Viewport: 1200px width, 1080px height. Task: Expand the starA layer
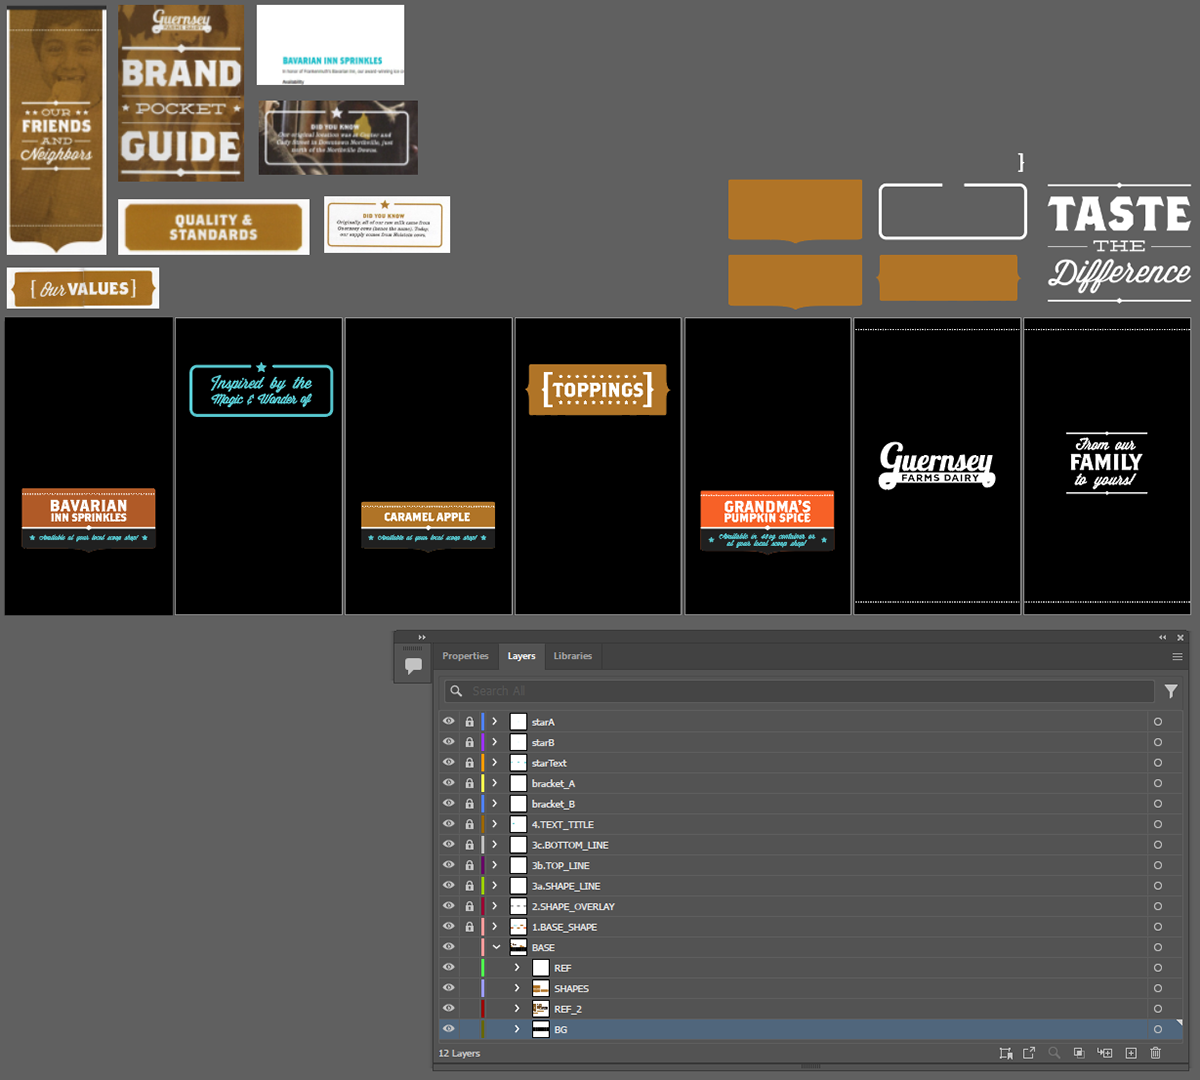(495, 722)
